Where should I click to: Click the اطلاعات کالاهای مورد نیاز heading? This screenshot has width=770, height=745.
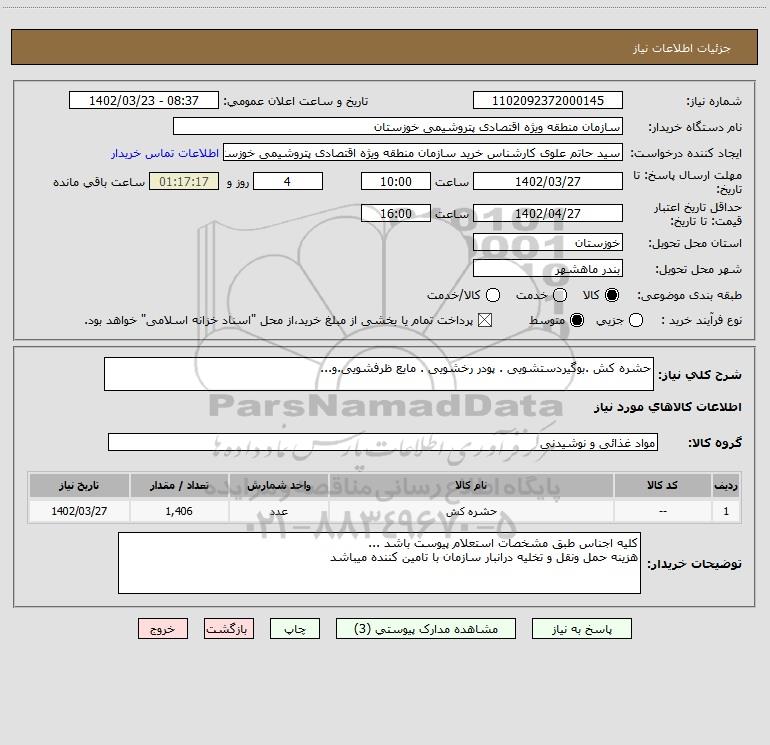(x=667, y=407)
